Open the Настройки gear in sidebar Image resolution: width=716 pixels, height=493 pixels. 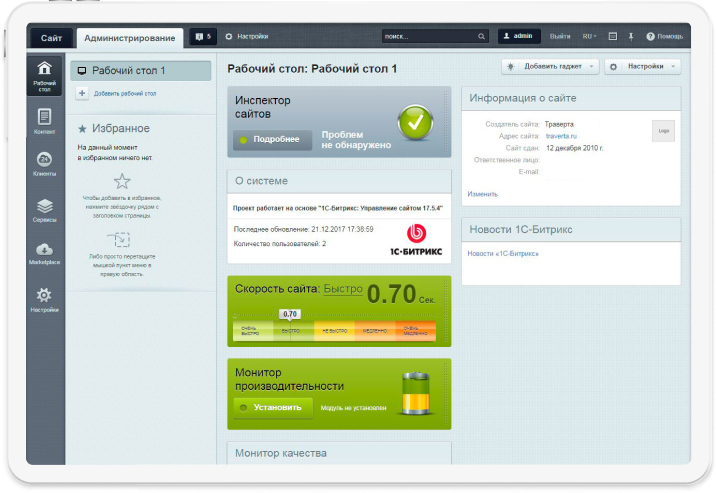(x=44, y=299)
